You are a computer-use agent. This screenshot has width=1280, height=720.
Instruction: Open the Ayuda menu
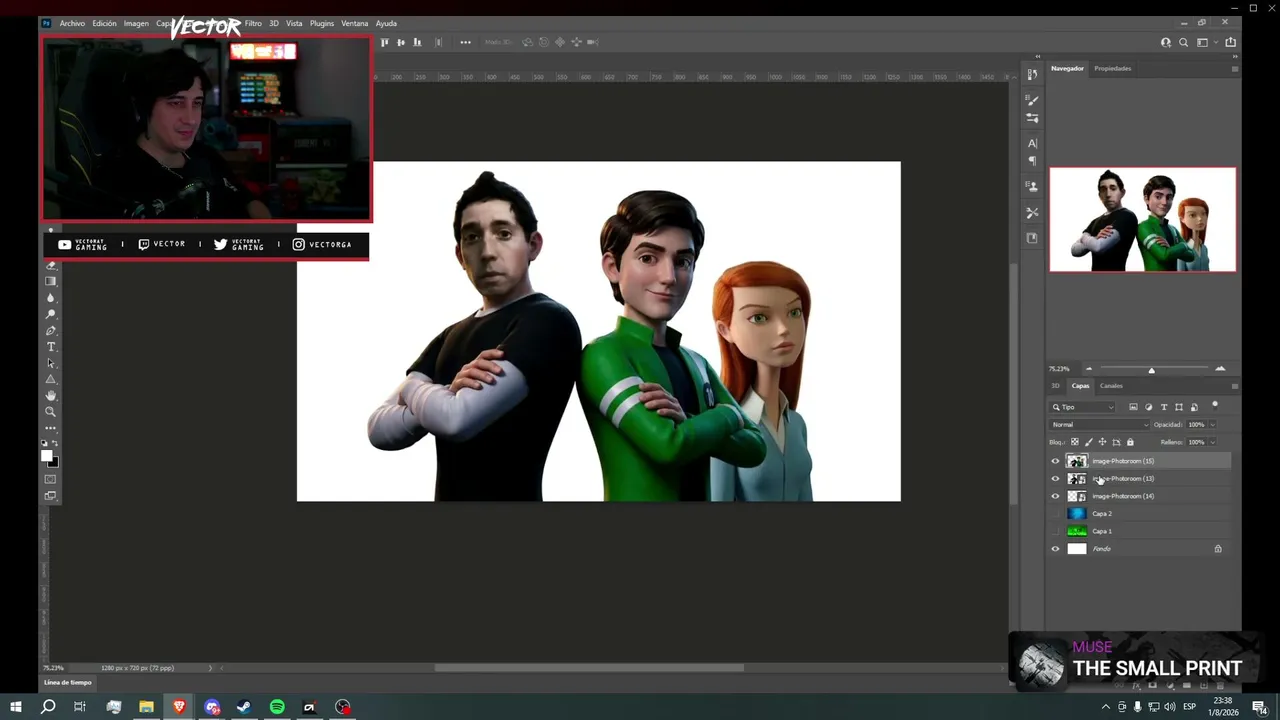click(x=386, y=23)
